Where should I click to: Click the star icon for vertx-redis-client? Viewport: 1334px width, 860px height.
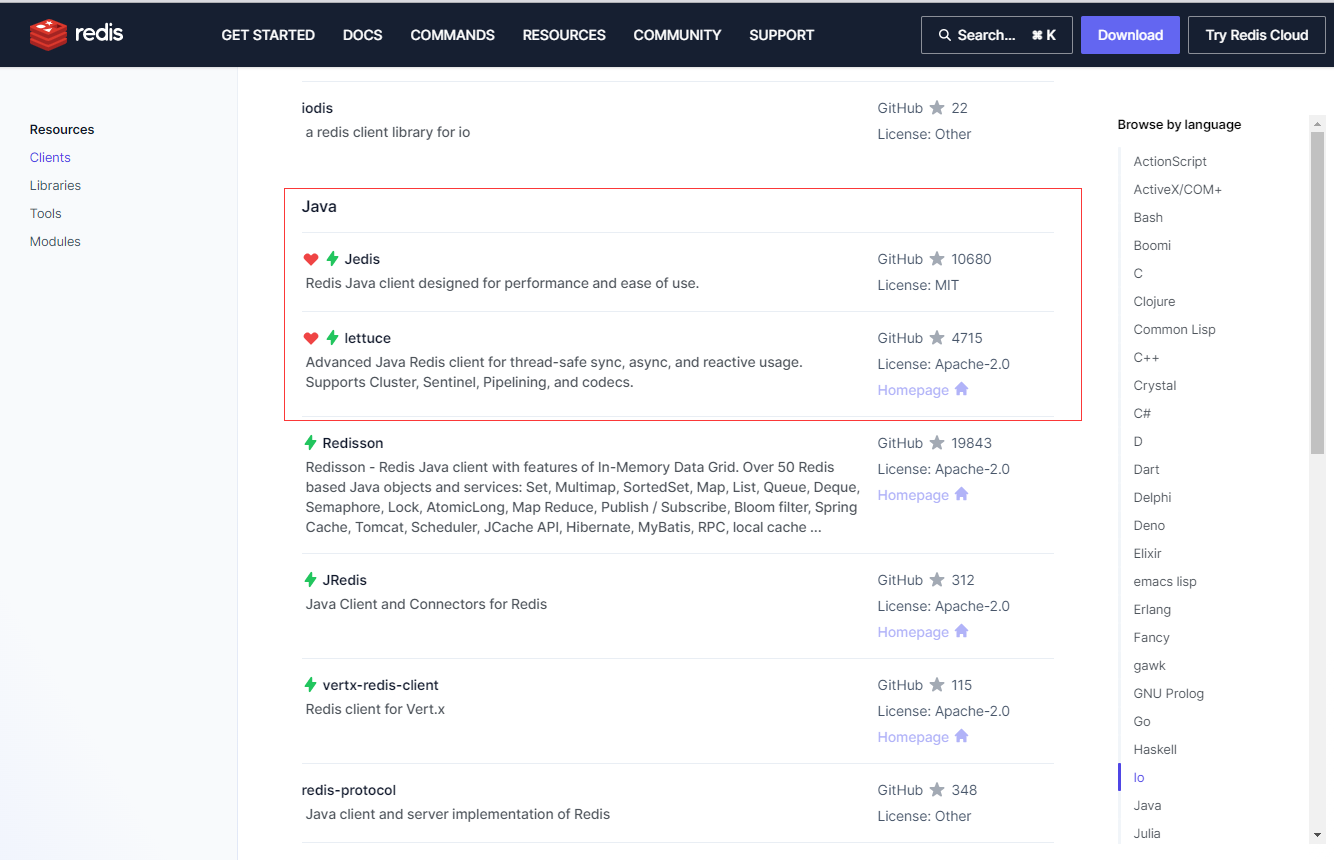[x=937, y=685]
